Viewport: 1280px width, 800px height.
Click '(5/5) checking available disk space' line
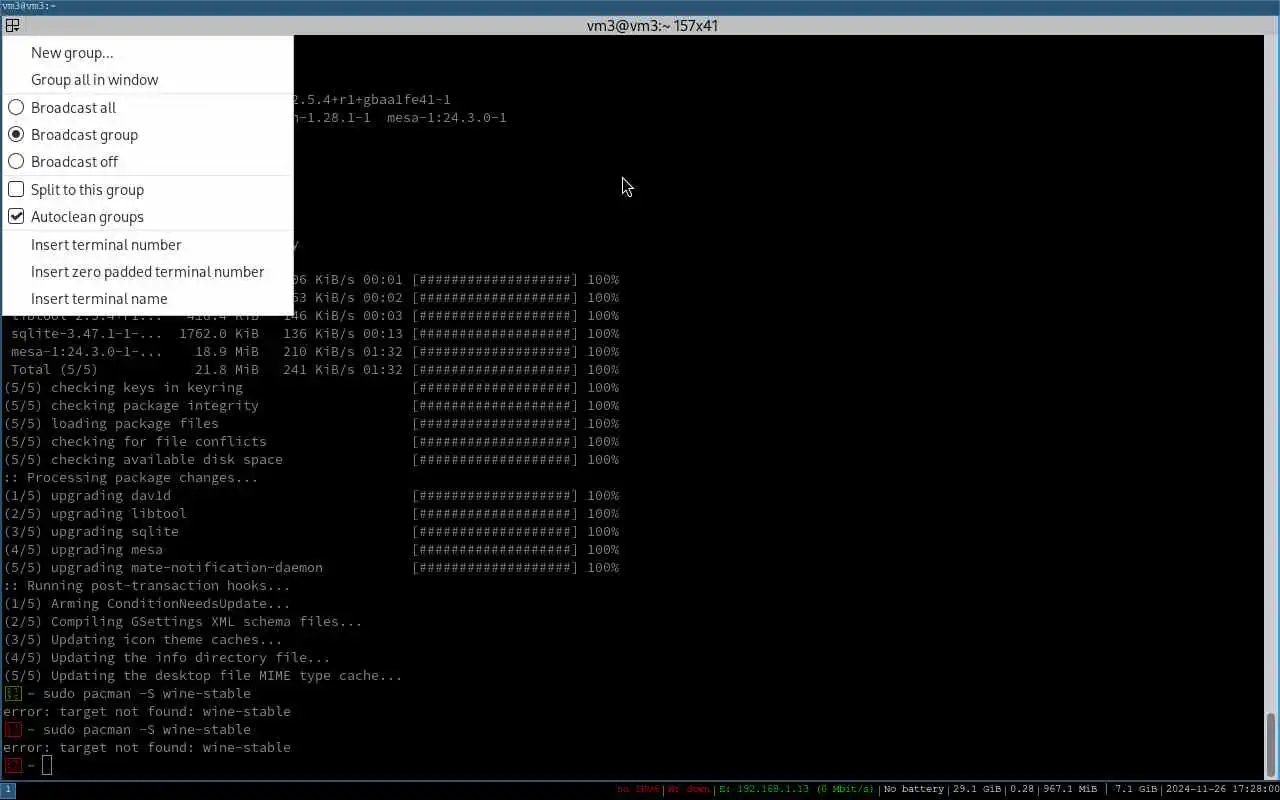click(143, 460)
